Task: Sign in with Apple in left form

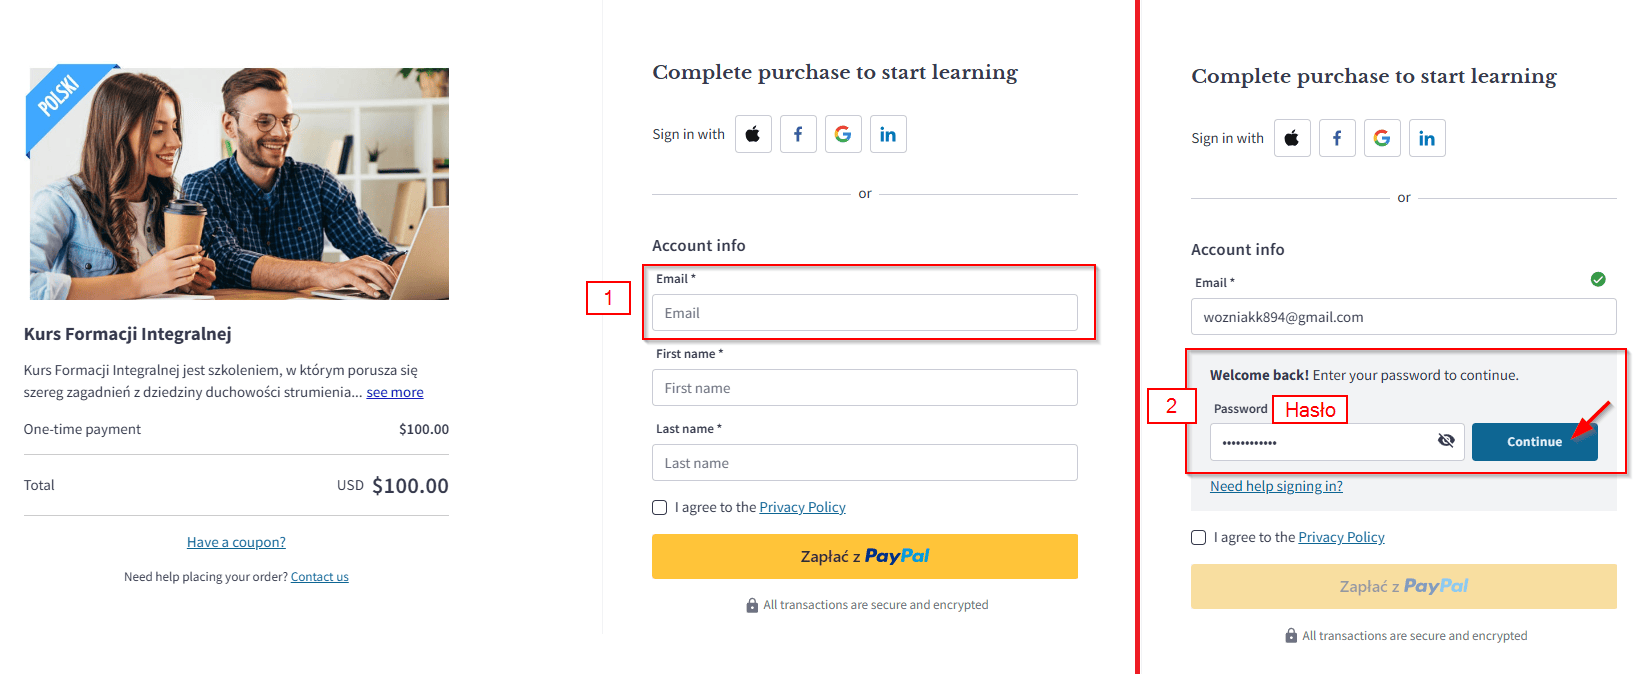Action: (753, 134)
